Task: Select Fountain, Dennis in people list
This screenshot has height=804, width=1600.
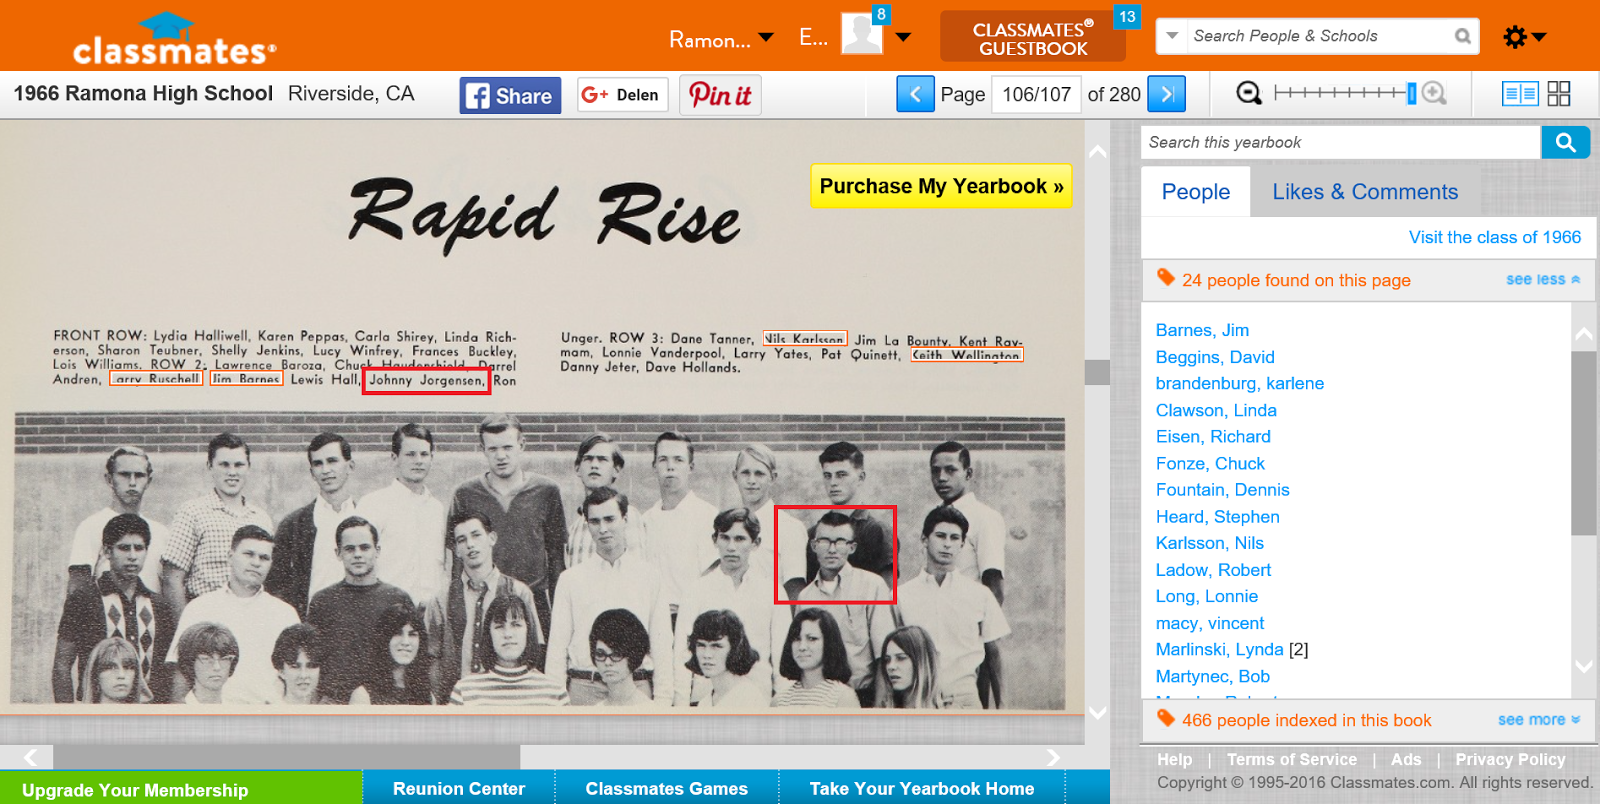Action: 1223,490
